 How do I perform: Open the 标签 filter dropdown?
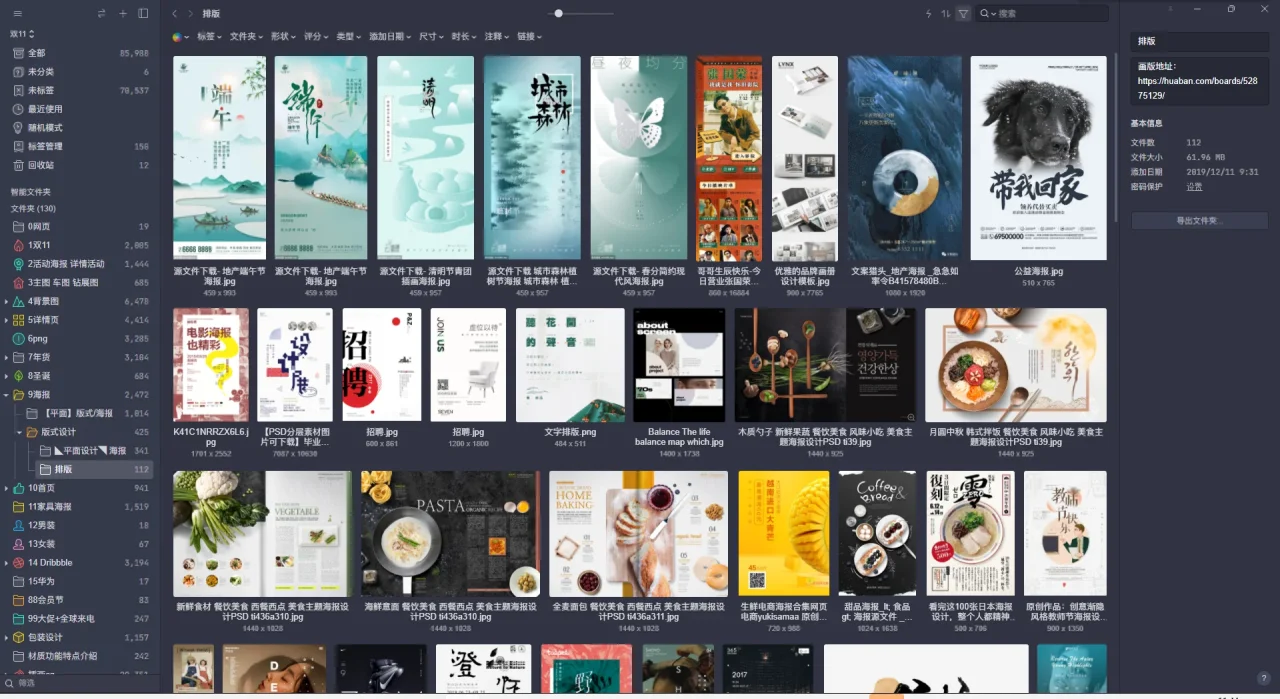(208, 37)
